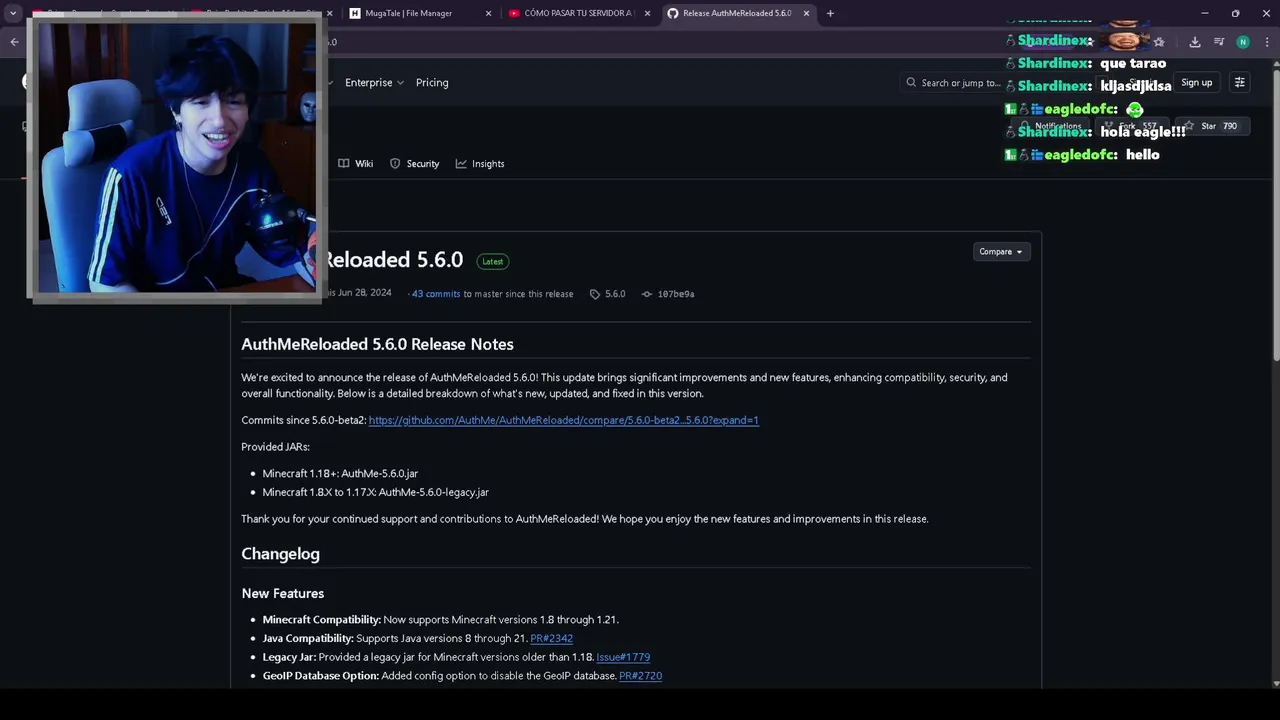Click the commit icon beside 107be9a
The width and height of the screenshot is (1280, 720).
click(x=647, y=294)
